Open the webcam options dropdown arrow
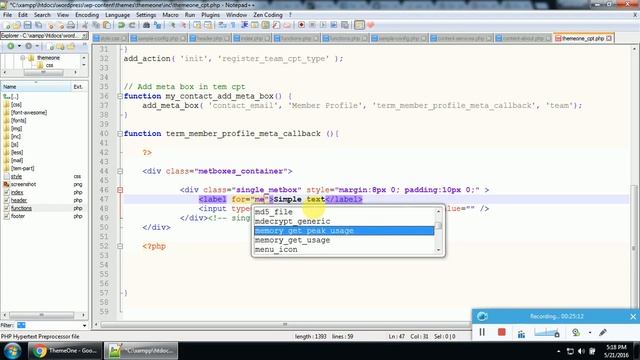Image resolution: width=640 pixels, height=360 pixels. (590, 333)
